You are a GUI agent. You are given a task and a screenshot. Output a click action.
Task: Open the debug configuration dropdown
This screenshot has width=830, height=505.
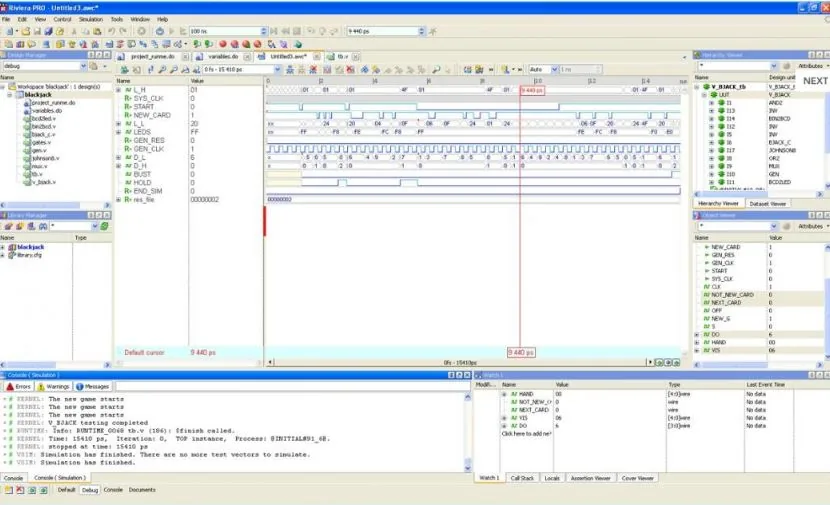click(83, 66)
